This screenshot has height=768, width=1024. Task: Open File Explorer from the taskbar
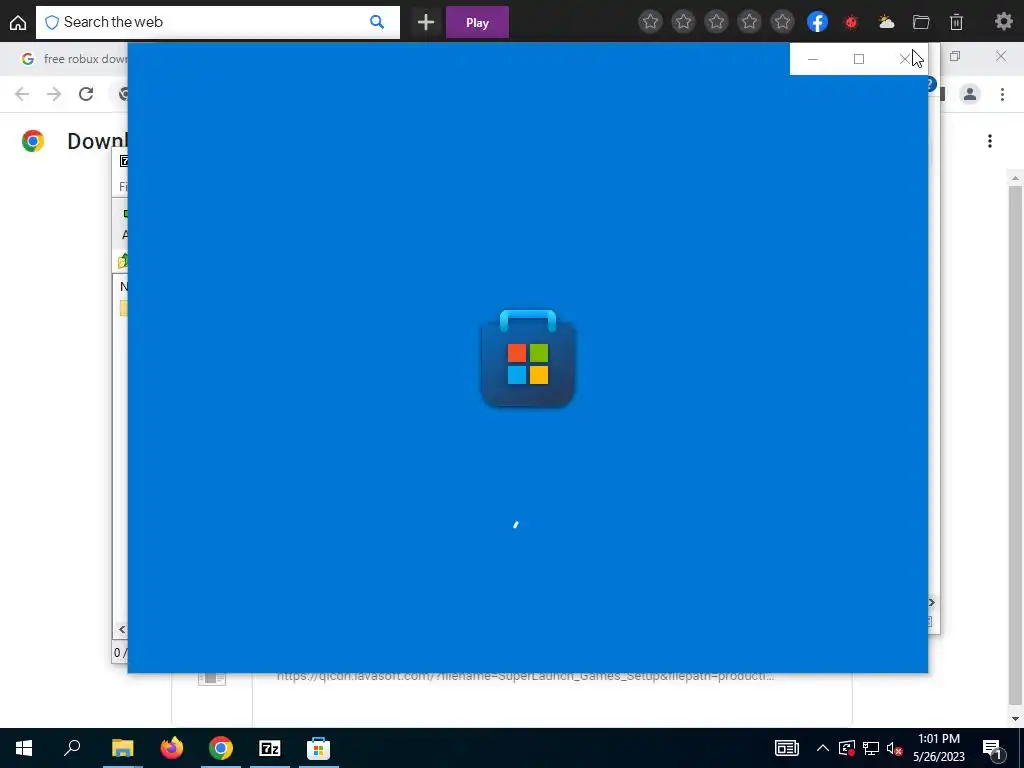pos(122,748)
